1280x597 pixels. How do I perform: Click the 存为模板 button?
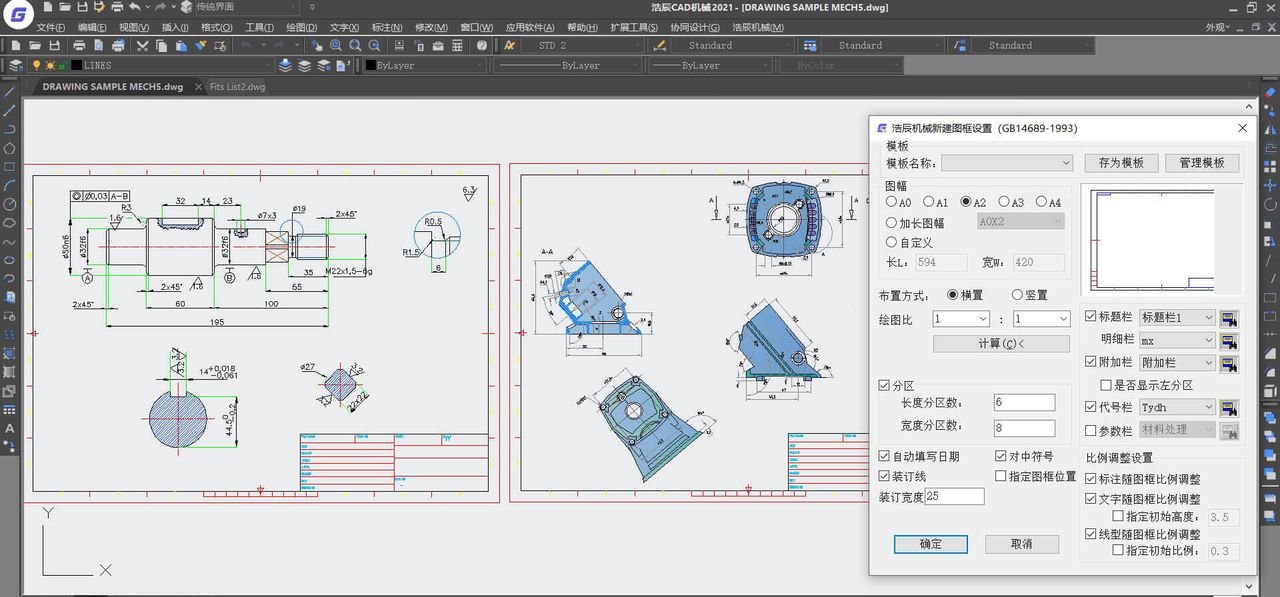[x=1120, y=162]
